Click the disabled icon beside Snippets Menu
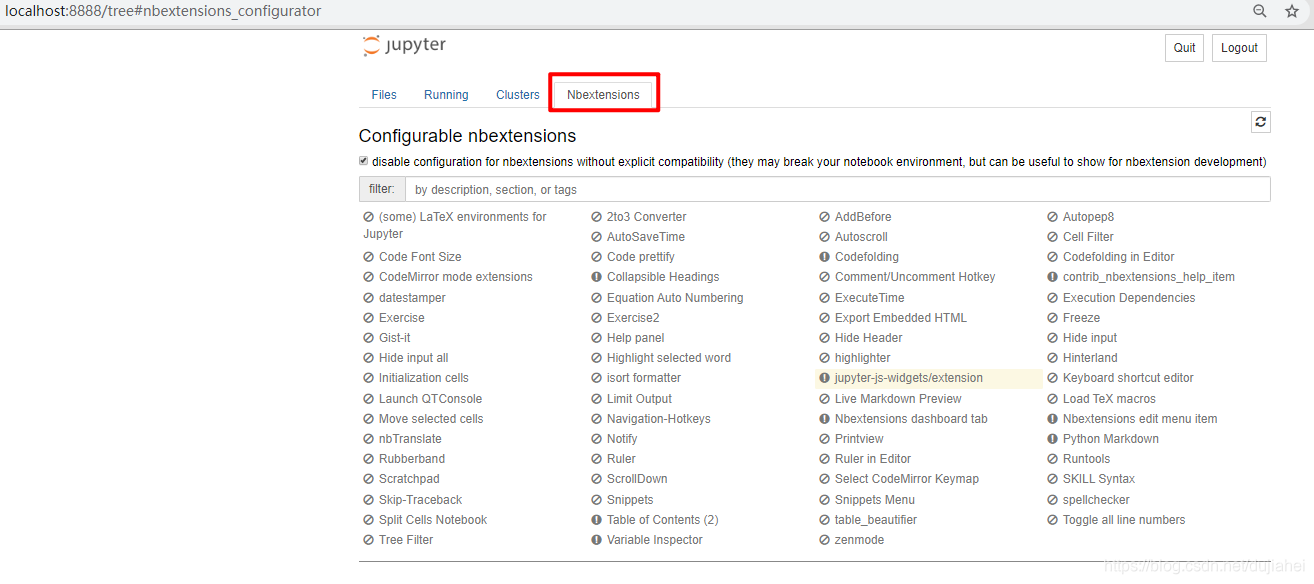This screenshot has height=584, width=1314. [825, 500]
